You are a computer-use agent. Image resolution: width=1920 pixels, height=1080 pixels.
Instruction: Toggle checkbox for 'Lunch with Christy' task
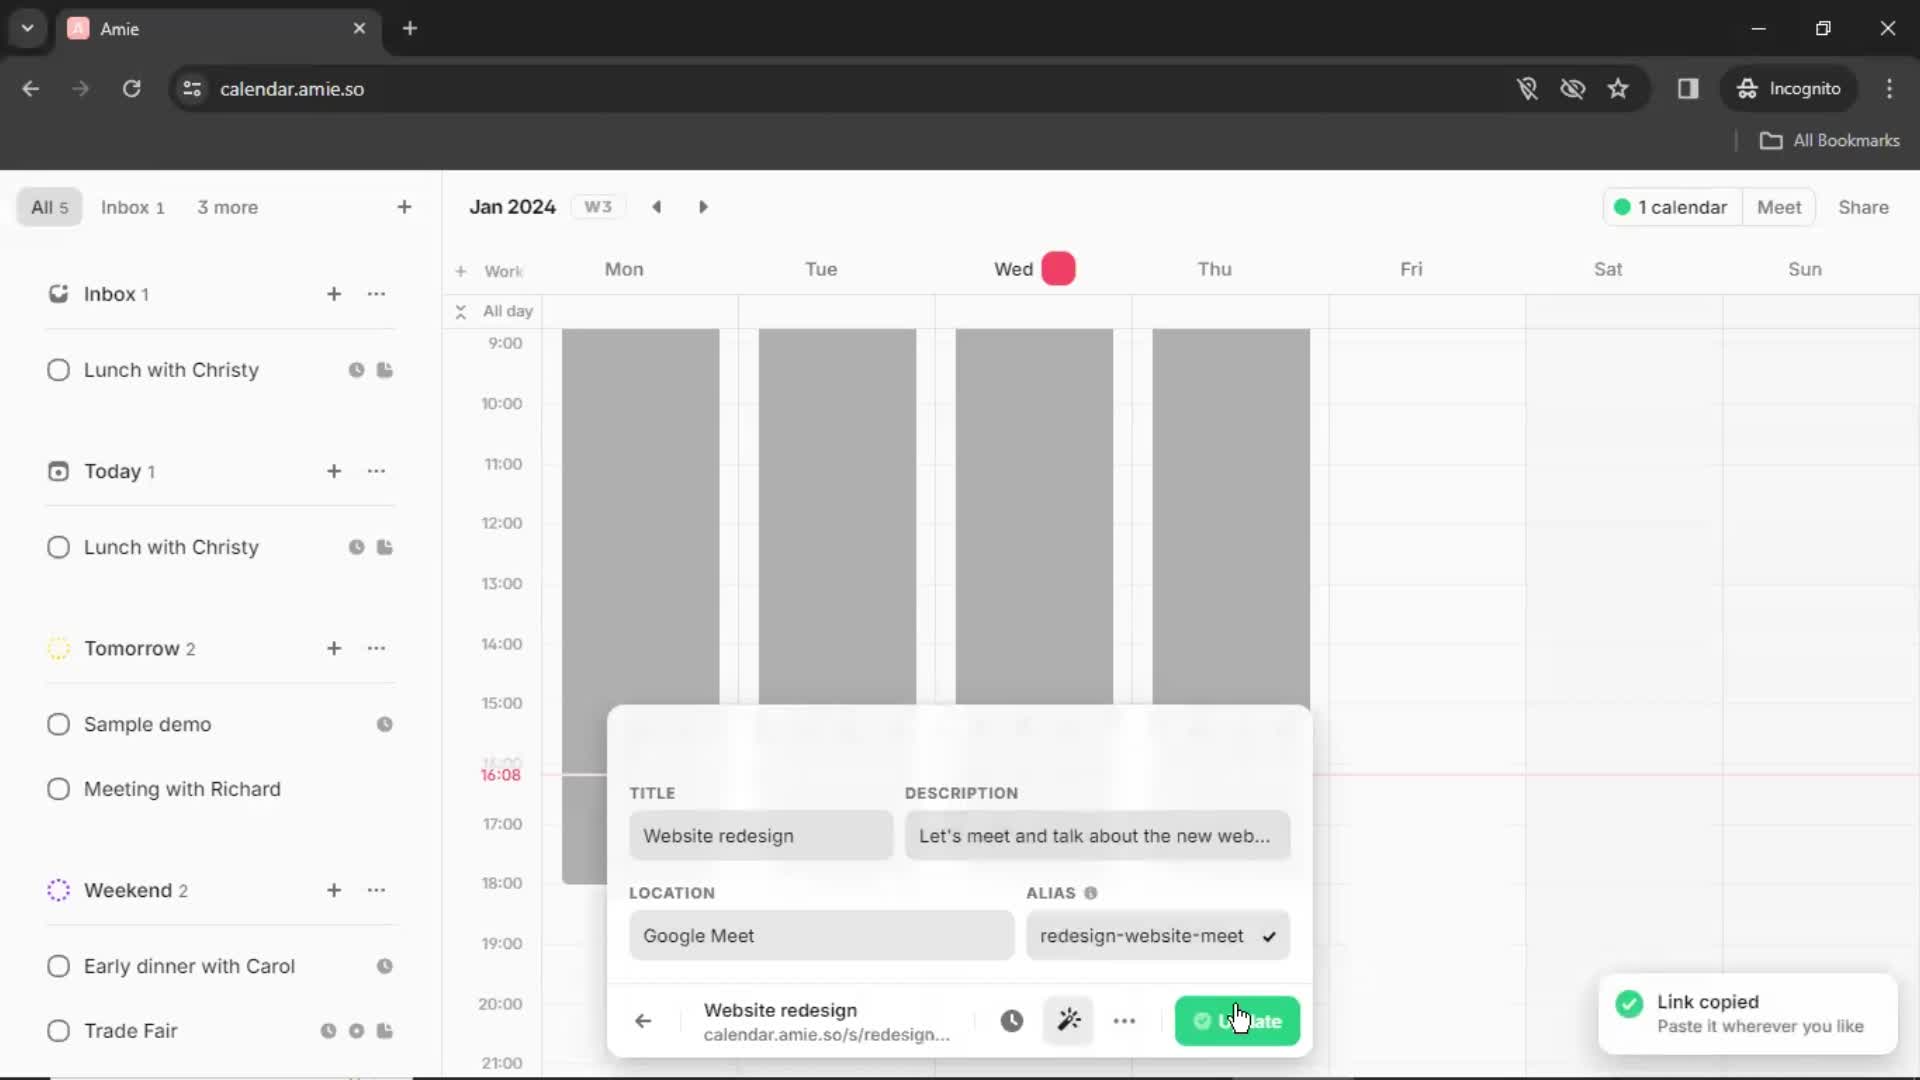58,369
